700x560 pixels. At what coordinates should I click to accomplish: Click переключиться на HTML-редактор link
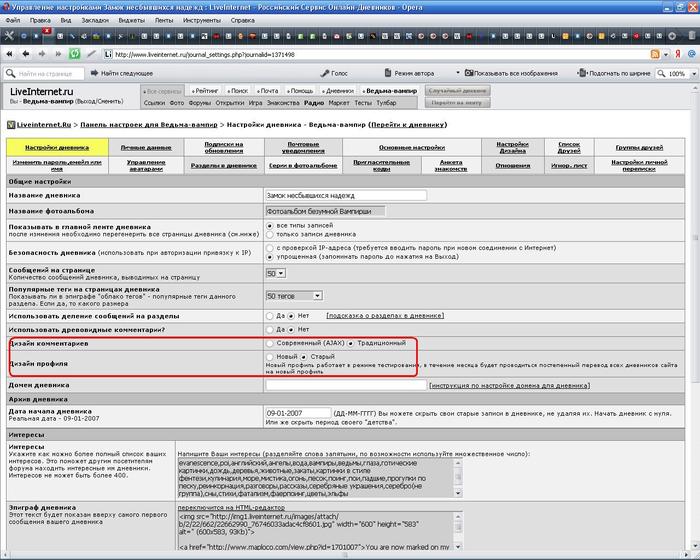[231, 508]
